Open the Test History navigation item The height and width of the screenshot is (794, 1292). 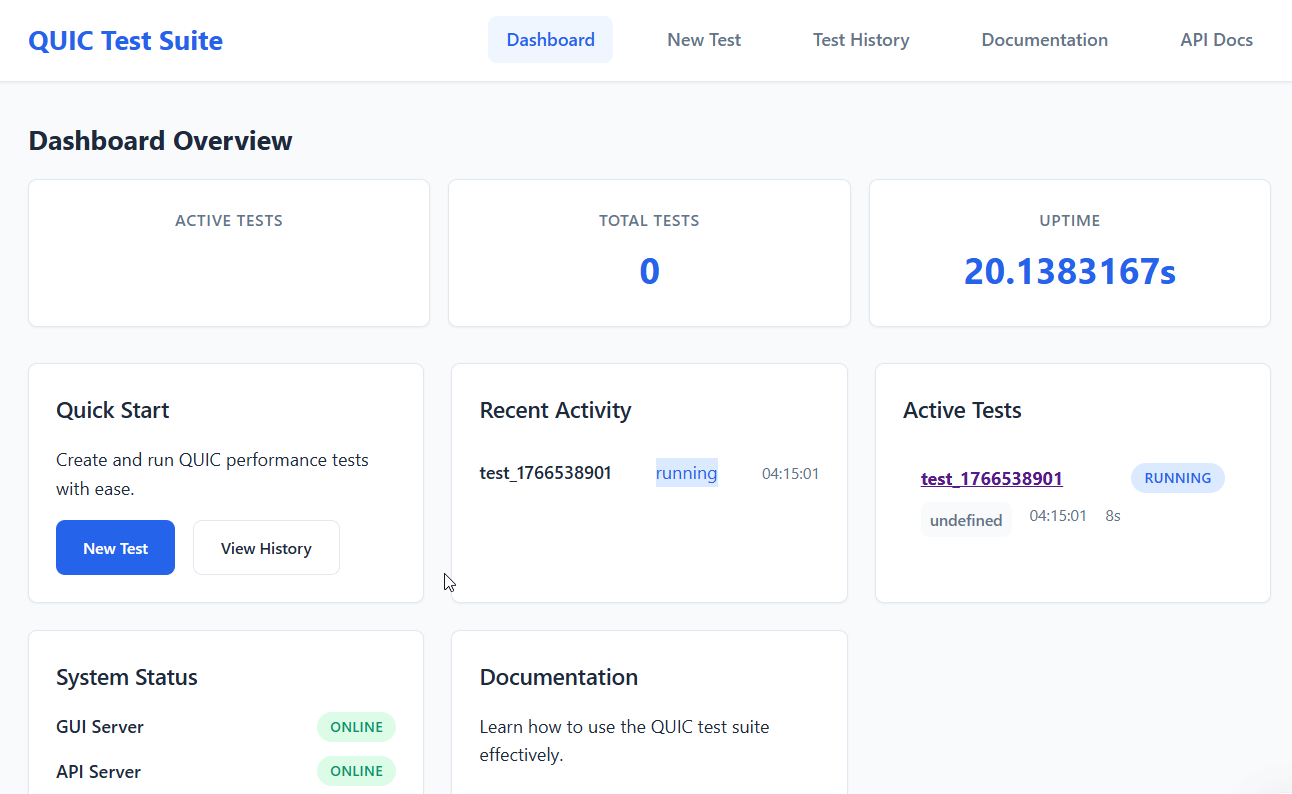[x=861, y=39]
